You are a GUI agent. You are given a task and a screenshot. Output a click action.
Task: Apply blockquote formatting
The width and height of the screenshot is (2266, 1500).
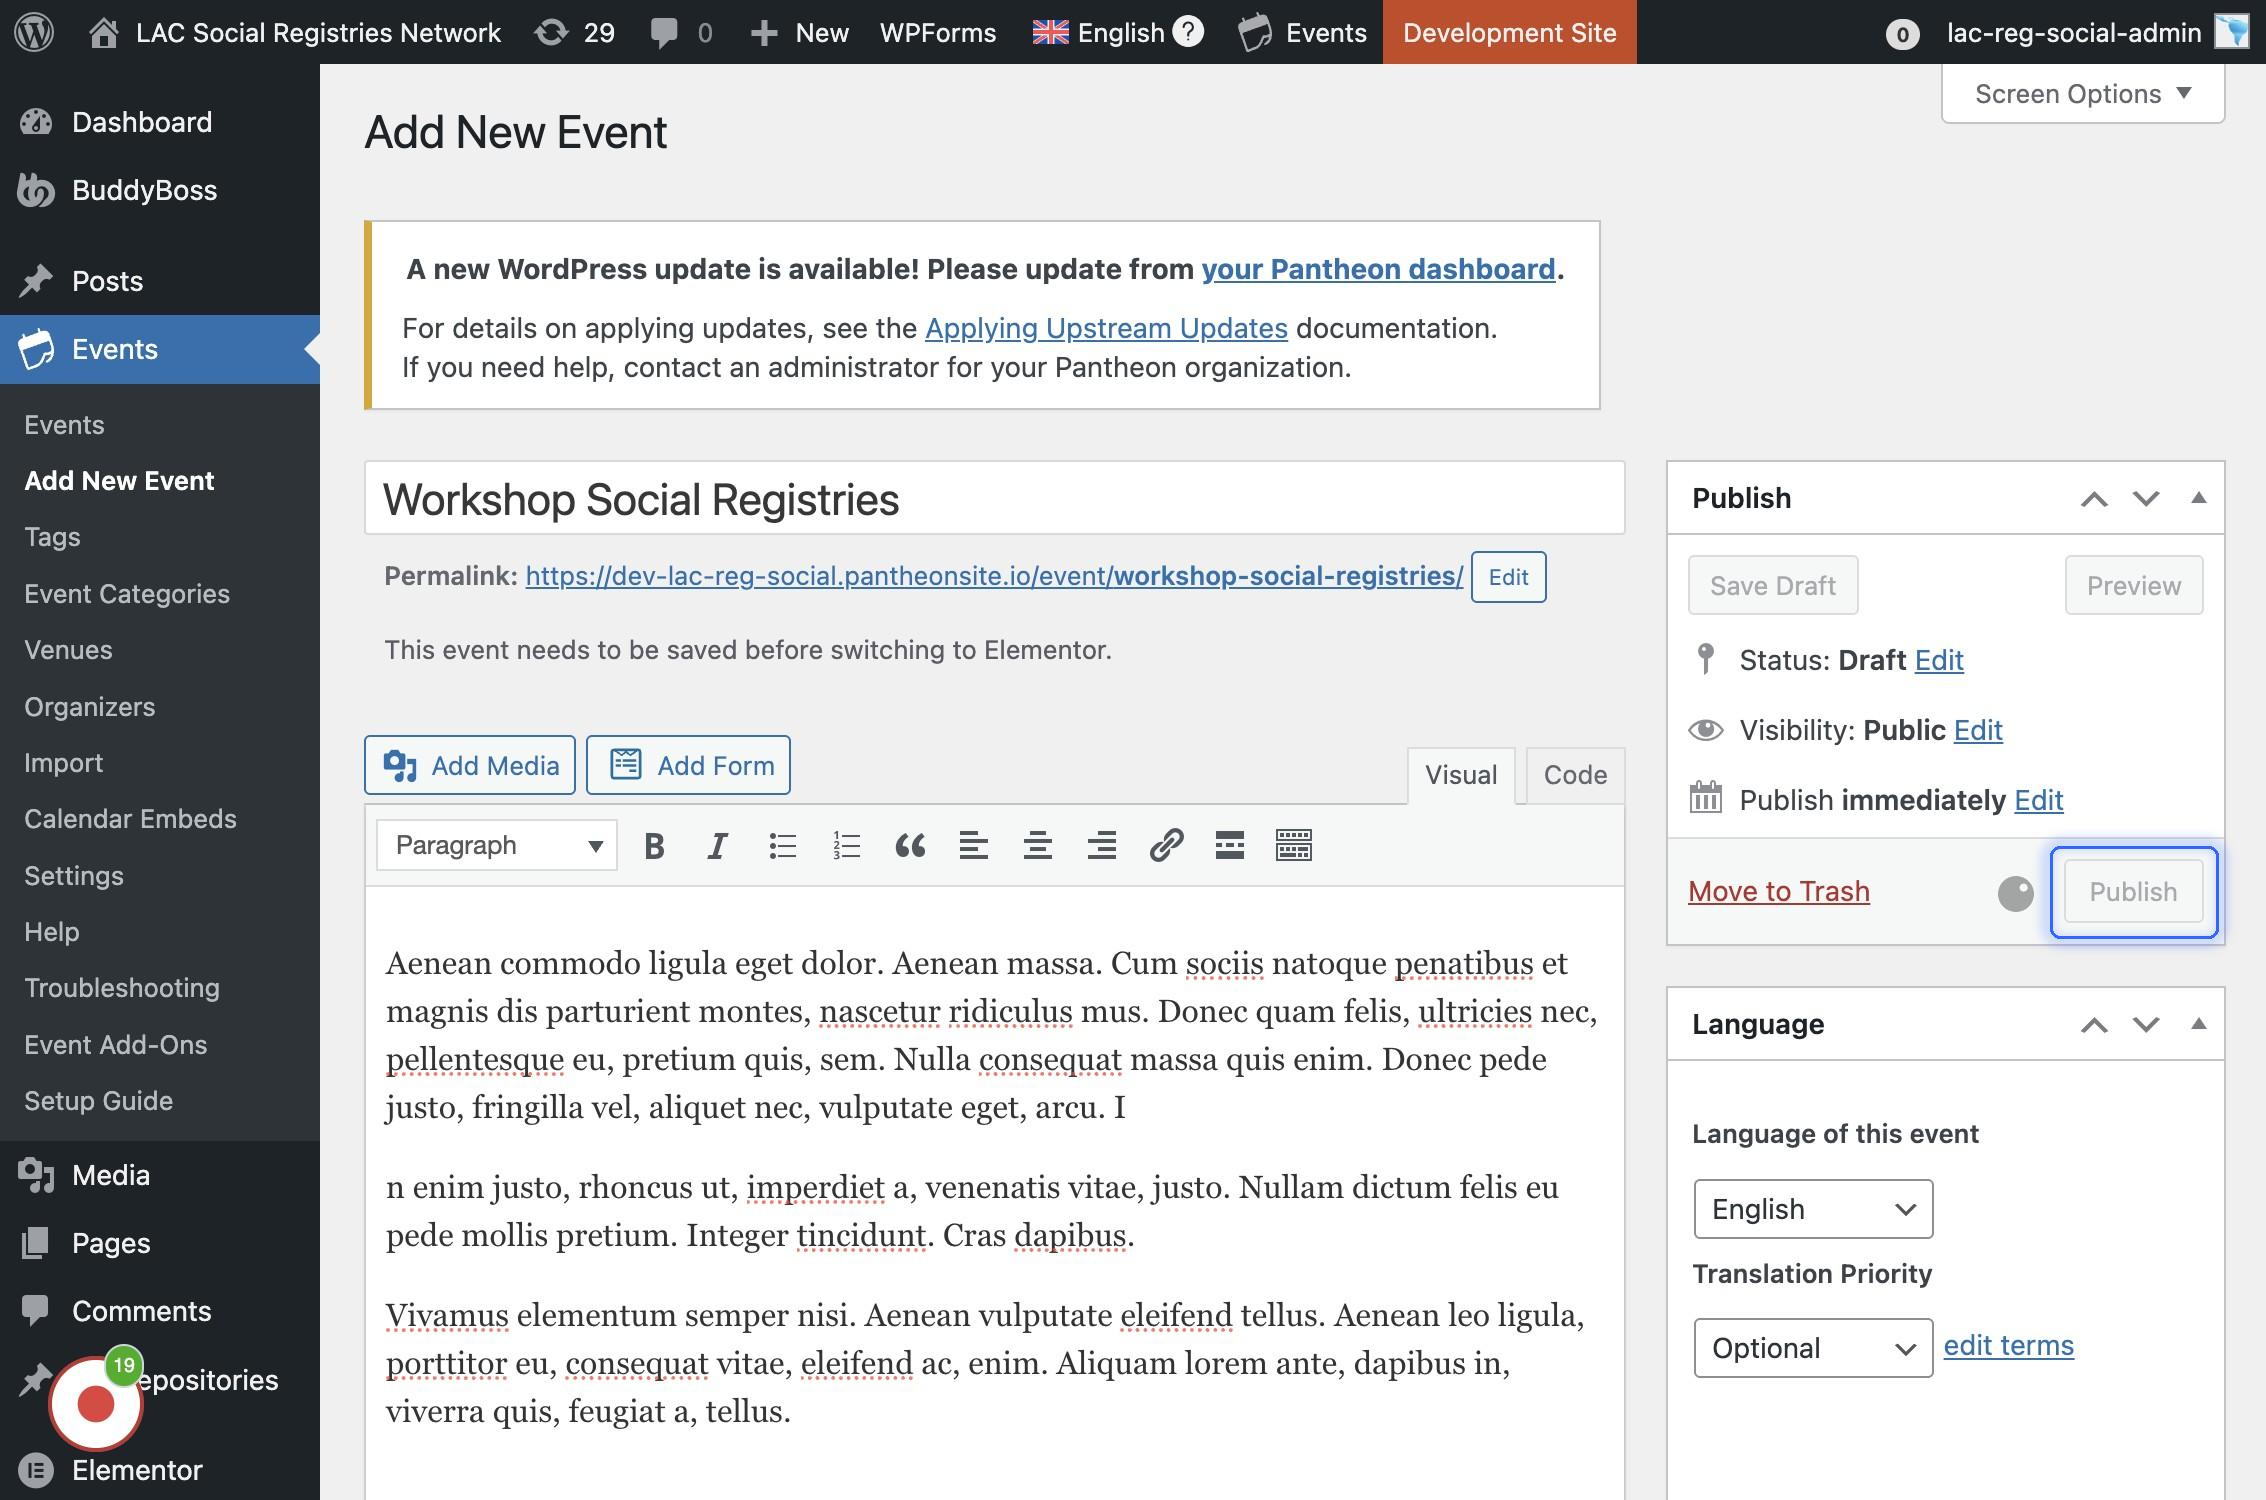pyautogui.click(x=909, y=846)
